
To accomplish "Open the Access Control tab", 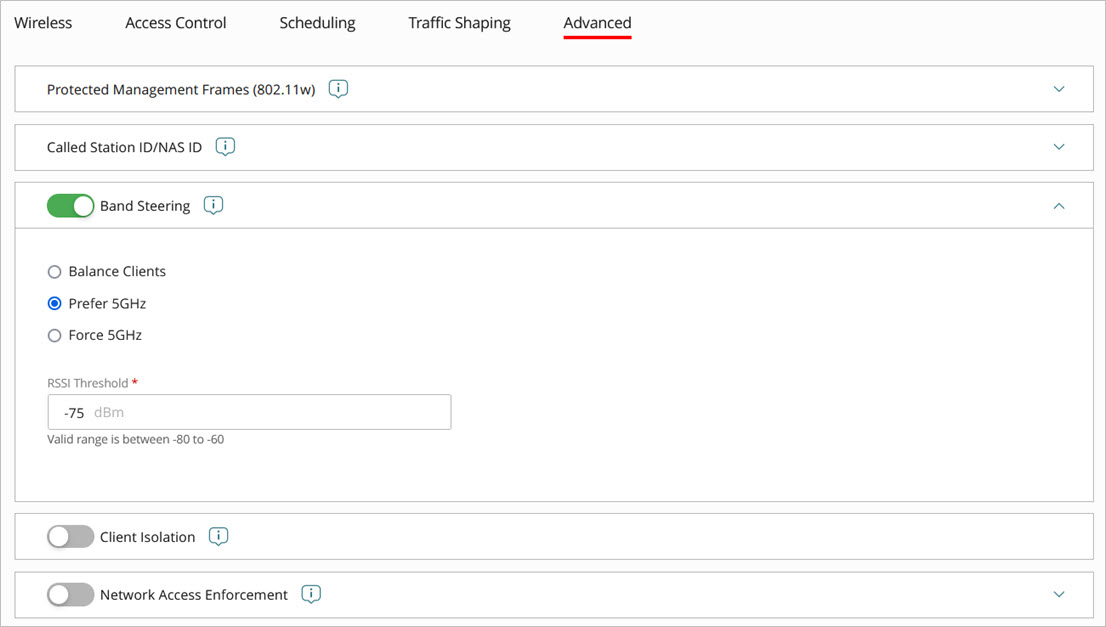I will click(175, 22).
